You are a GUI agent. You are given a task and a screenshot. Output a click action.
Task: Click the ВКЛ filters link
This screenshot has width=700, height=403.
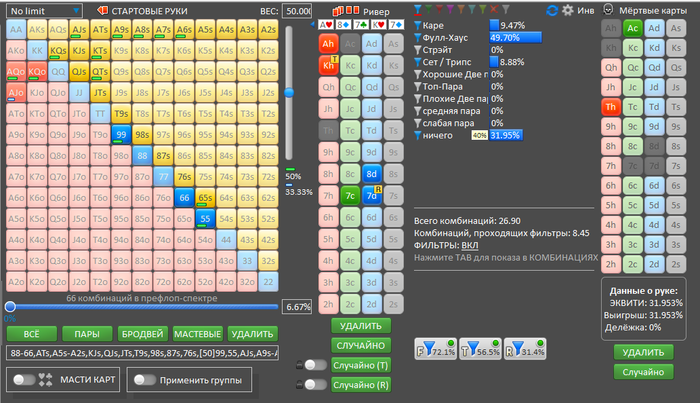click(470, 245)
